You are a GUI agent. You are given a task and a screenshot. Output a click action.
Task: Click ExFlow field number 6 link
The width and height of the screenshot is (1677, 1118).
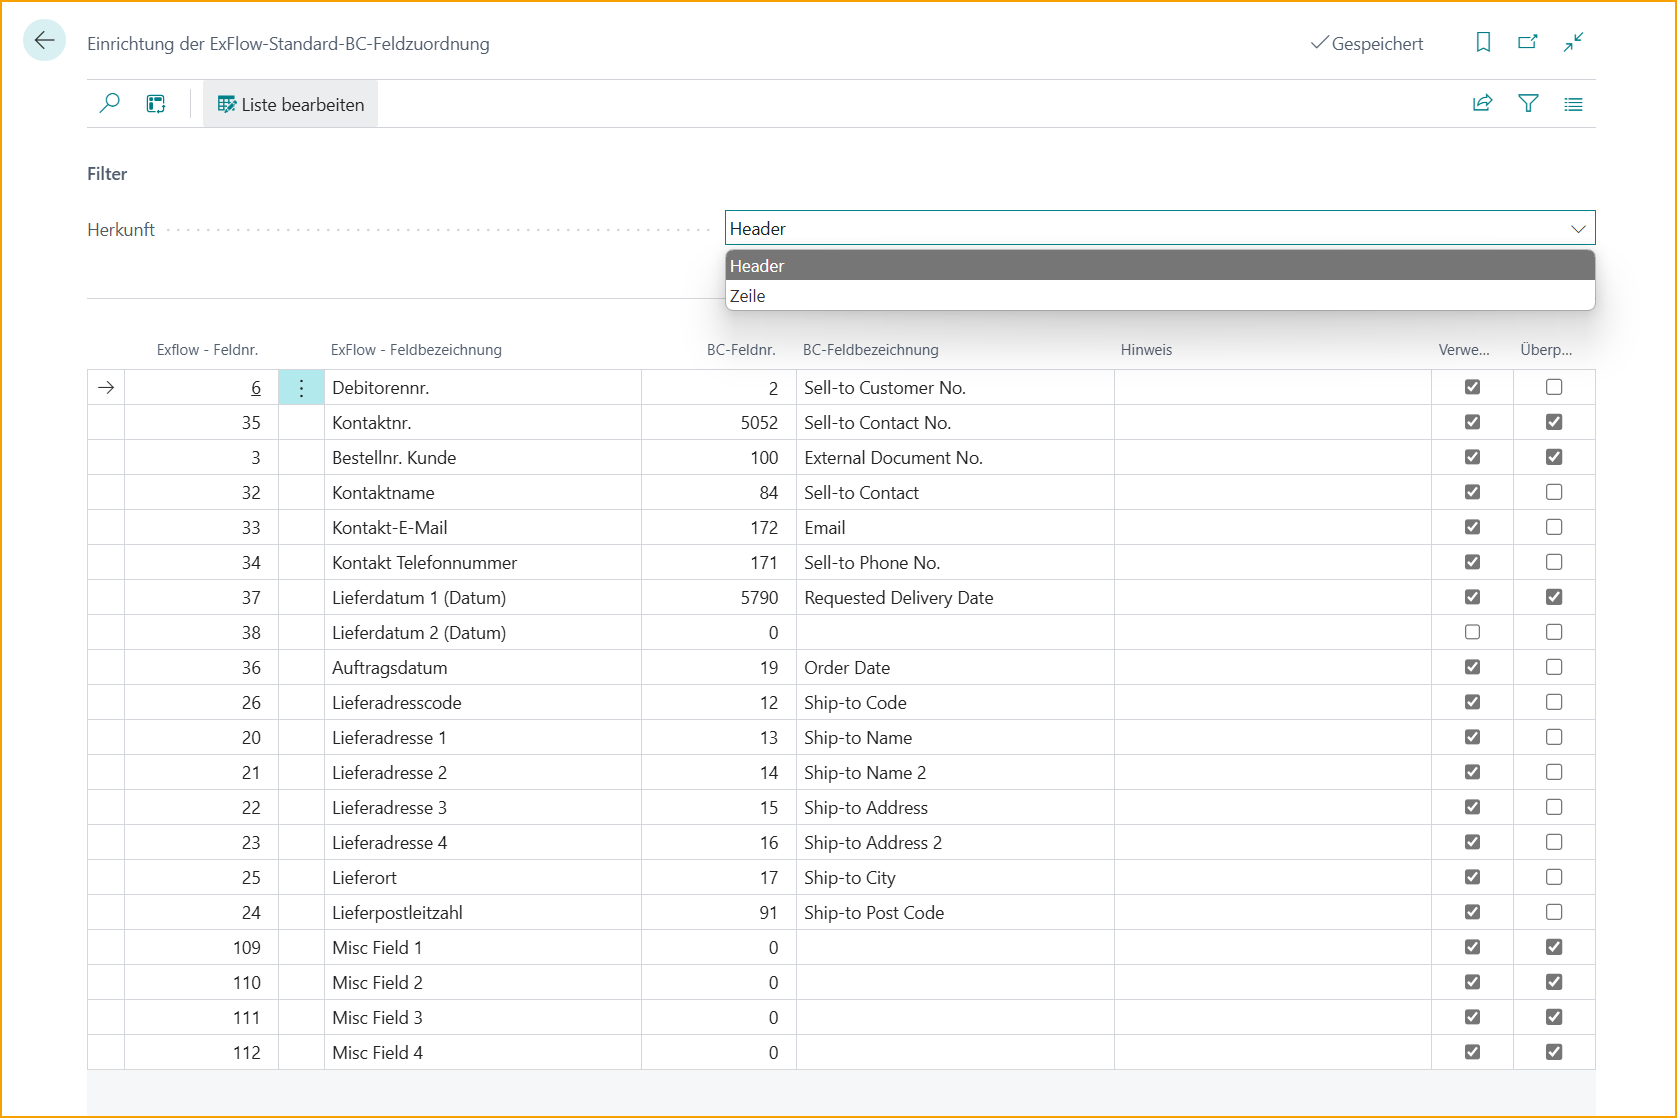pos(256,388)
